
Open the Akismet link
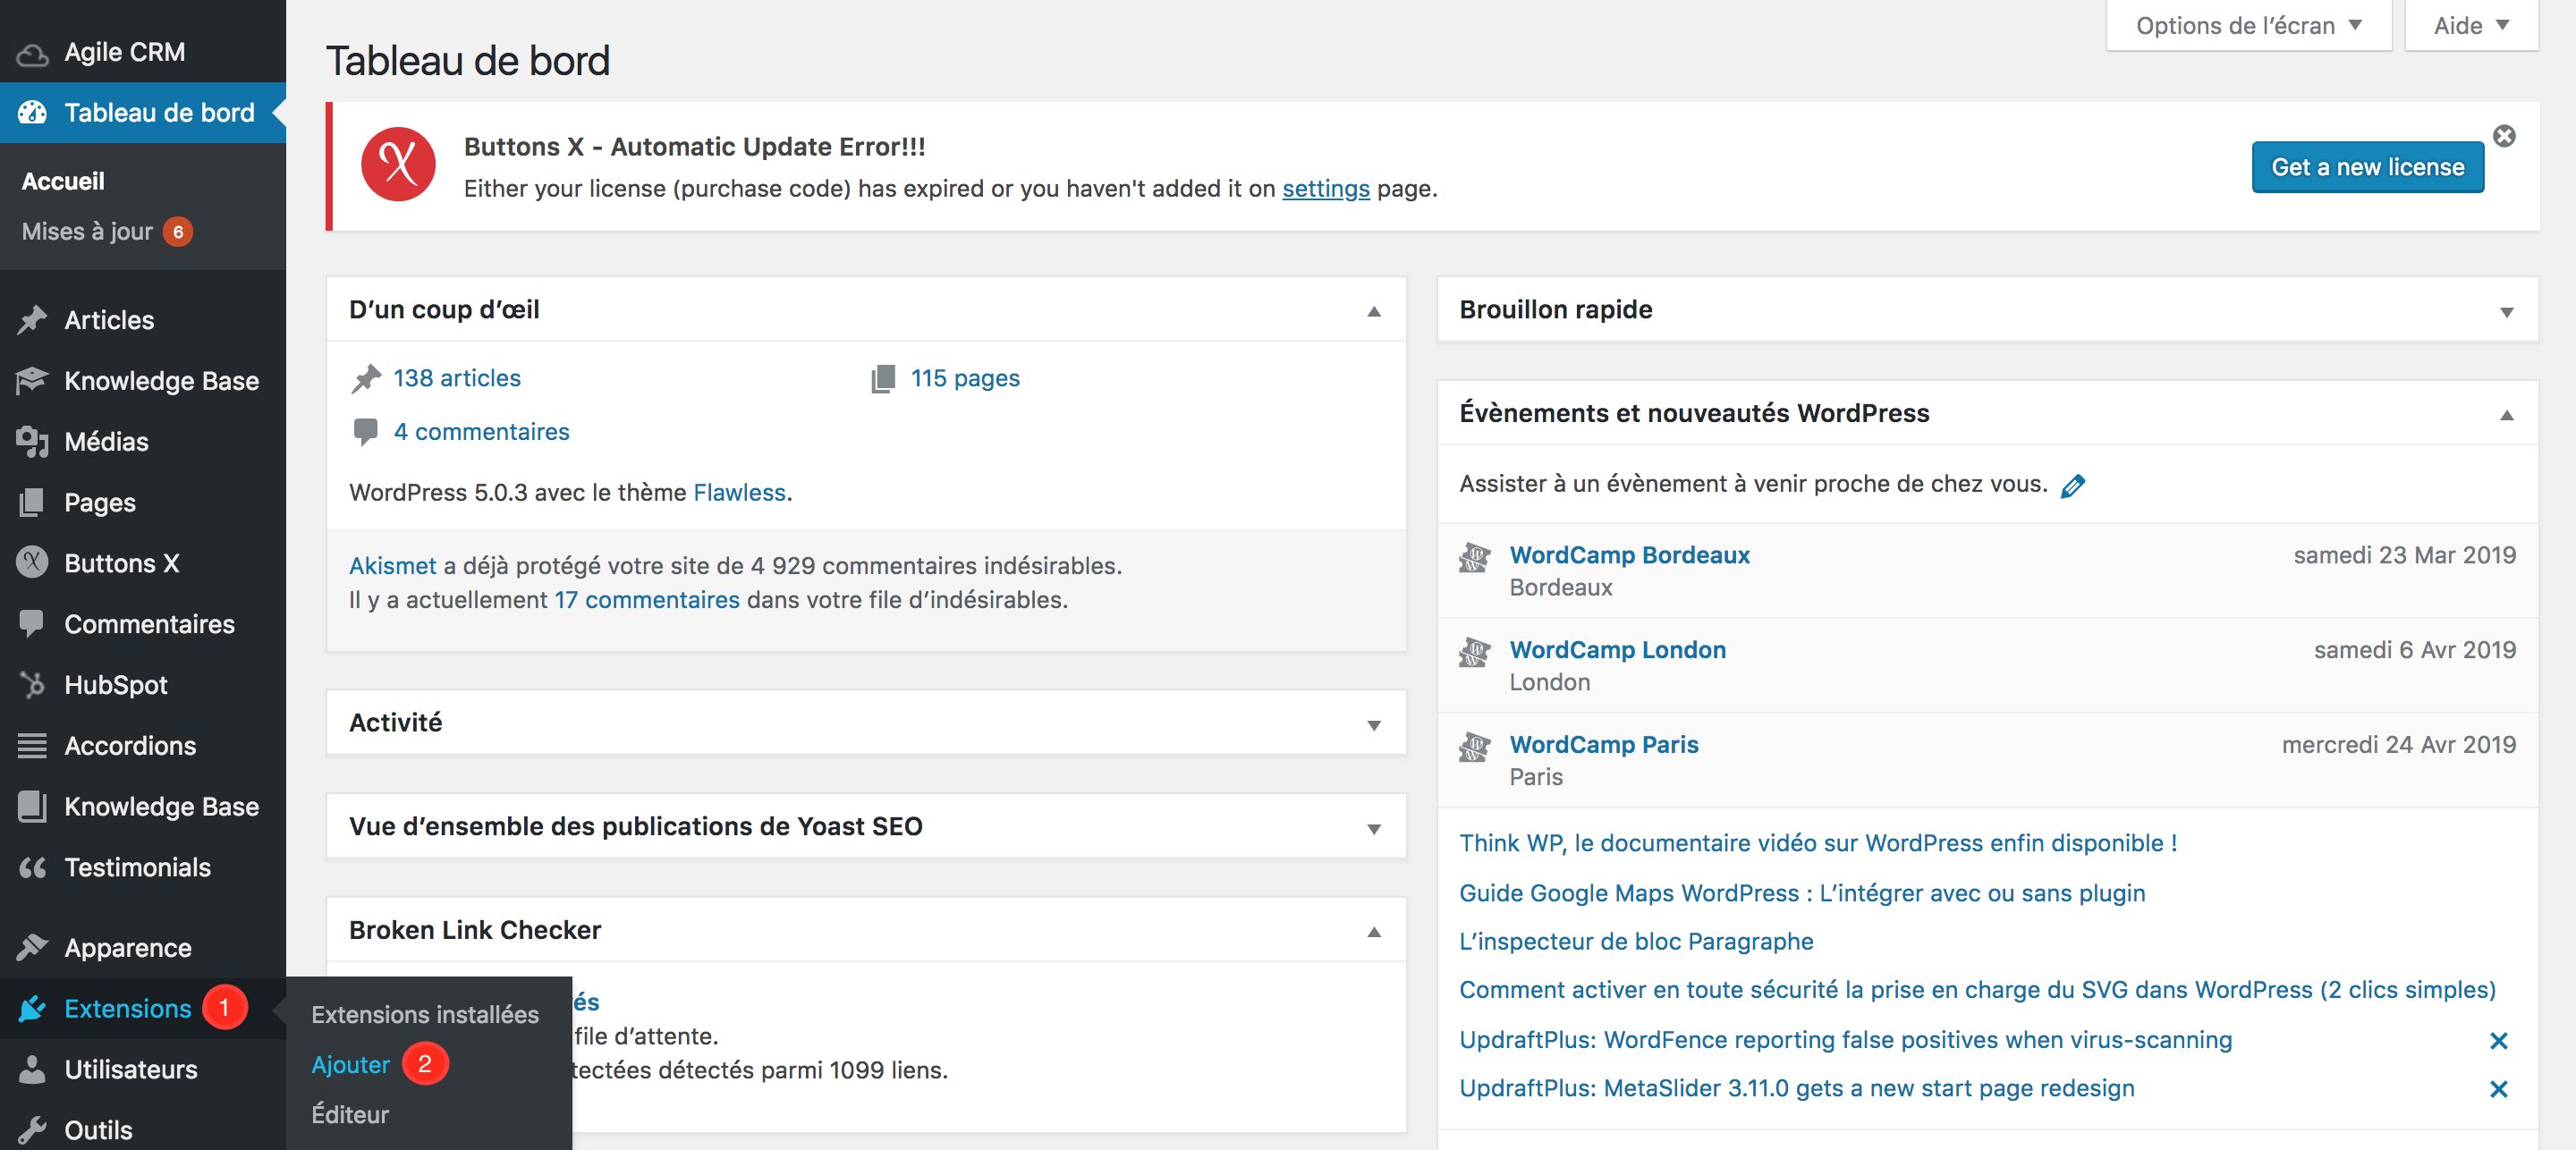393,565
